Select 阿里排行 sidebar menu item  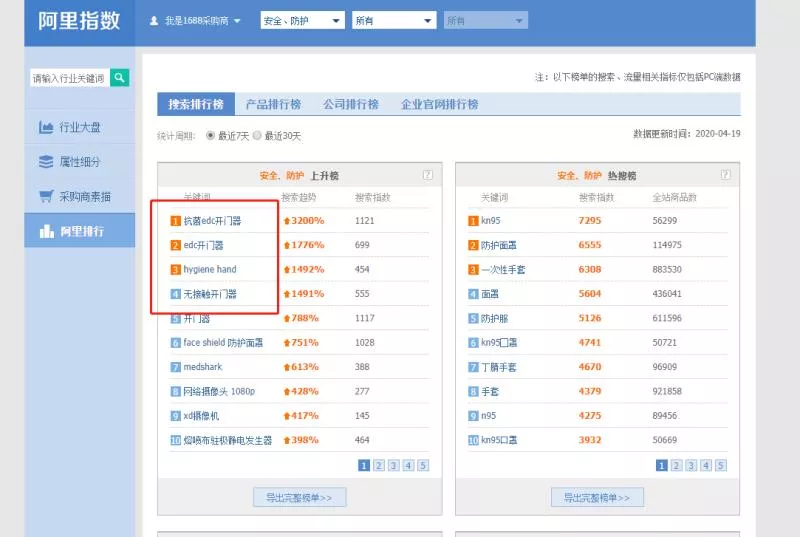(80, 231)
